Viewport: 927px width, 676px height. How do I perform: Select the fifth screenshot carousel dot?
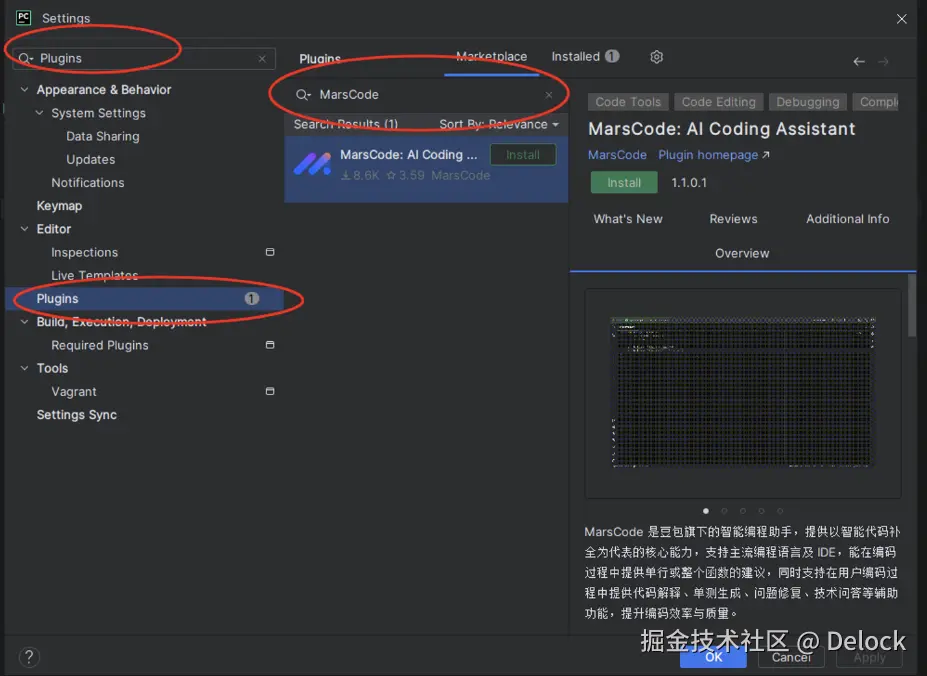[x=780, y=510]
